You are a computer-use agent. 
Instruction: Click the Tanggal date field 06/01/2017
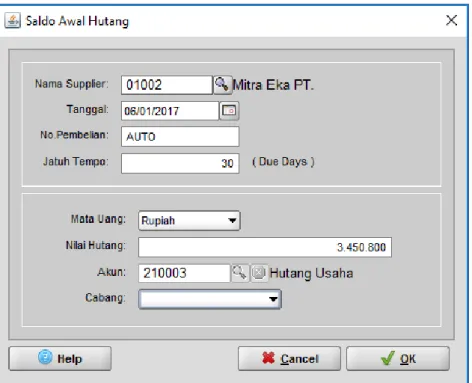pyautogui.click(x=170, y=111)
